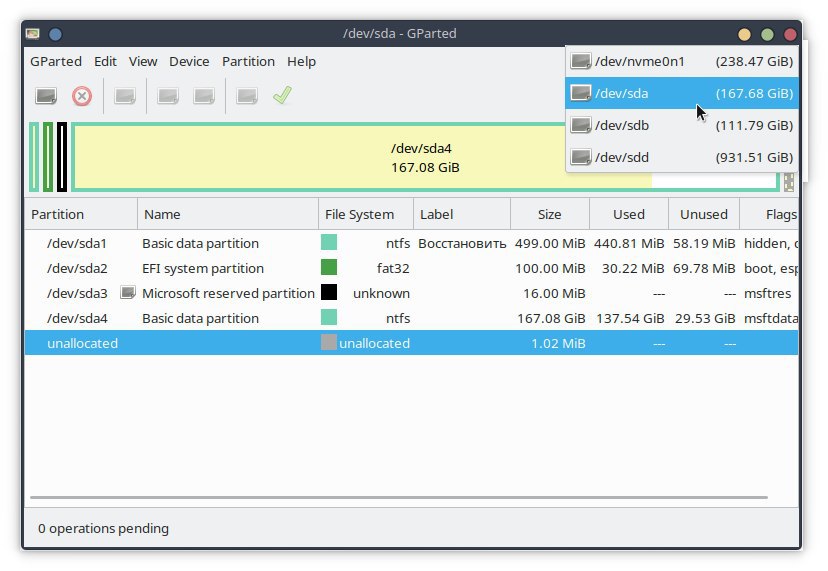The image size is (828, 571).
Task: Select the /dev/sda4 row in partition list
Action: (411, 318)
